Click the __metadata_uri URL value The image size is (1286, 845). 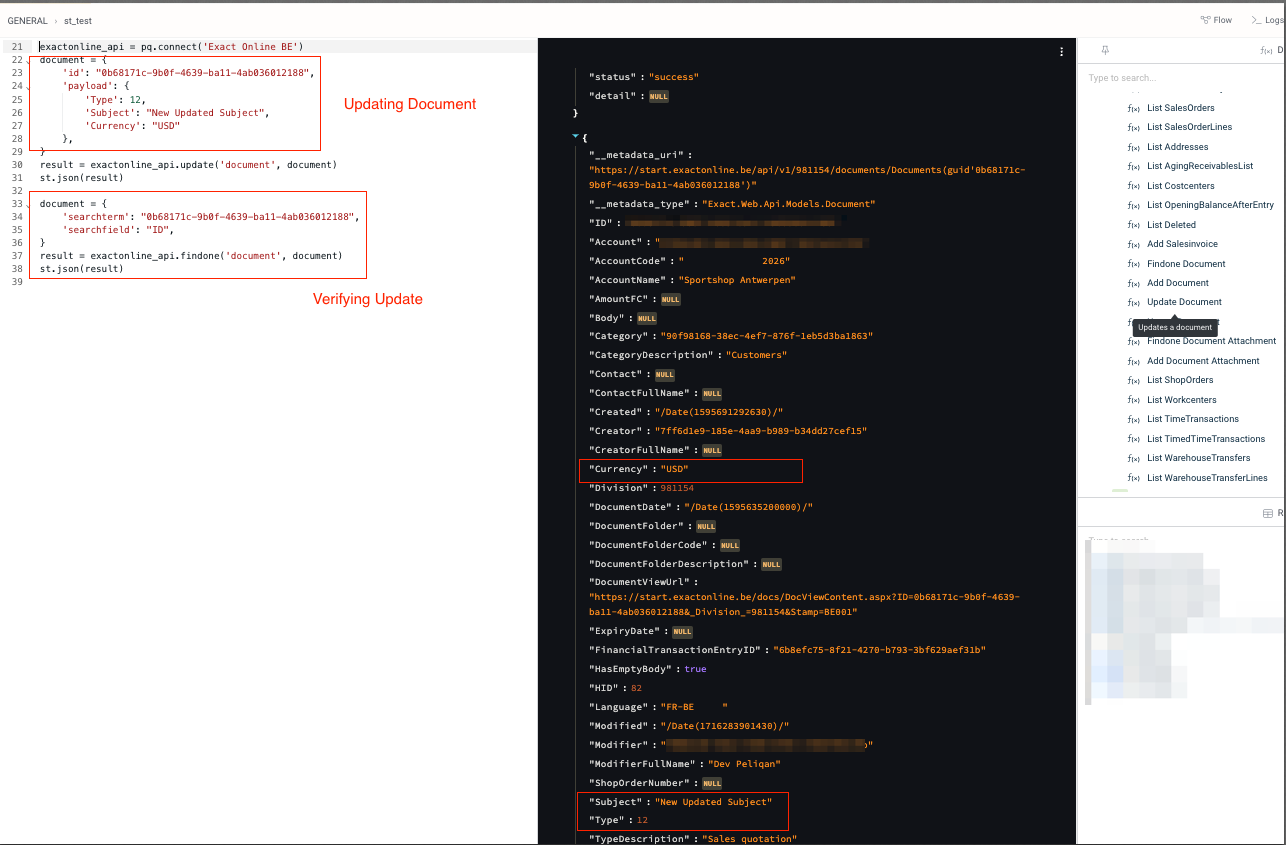tap(807, 178)
